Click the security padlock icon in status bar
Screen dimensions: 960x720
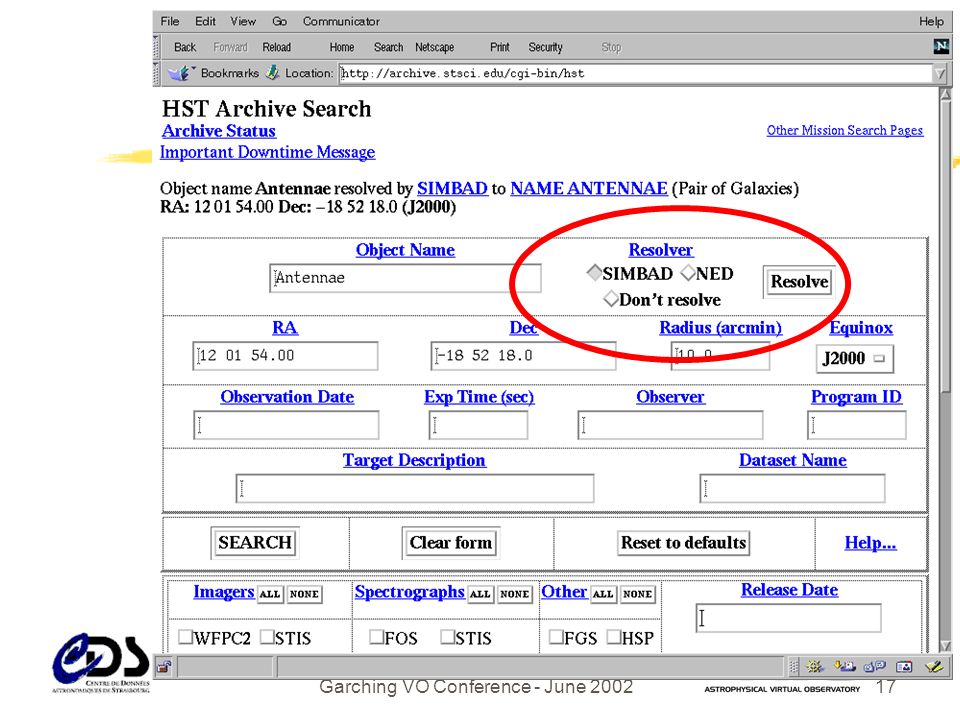coord(163,667)
